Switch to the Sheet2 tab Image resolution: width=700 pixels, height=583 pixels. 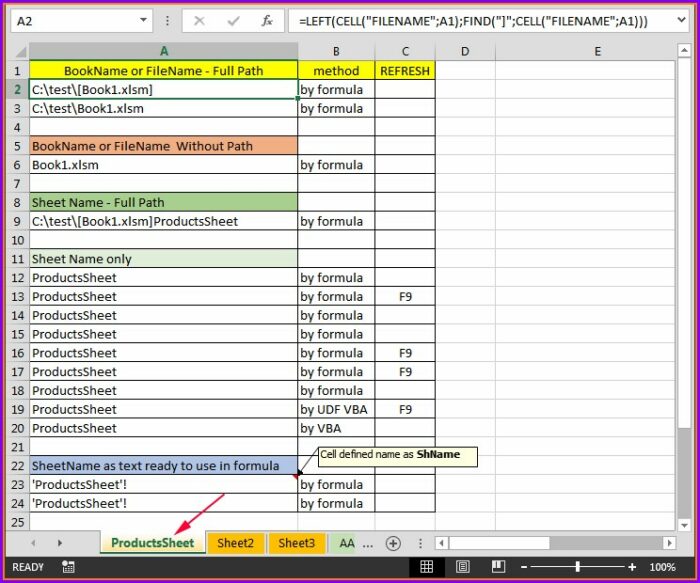click(x=235, y=543)
